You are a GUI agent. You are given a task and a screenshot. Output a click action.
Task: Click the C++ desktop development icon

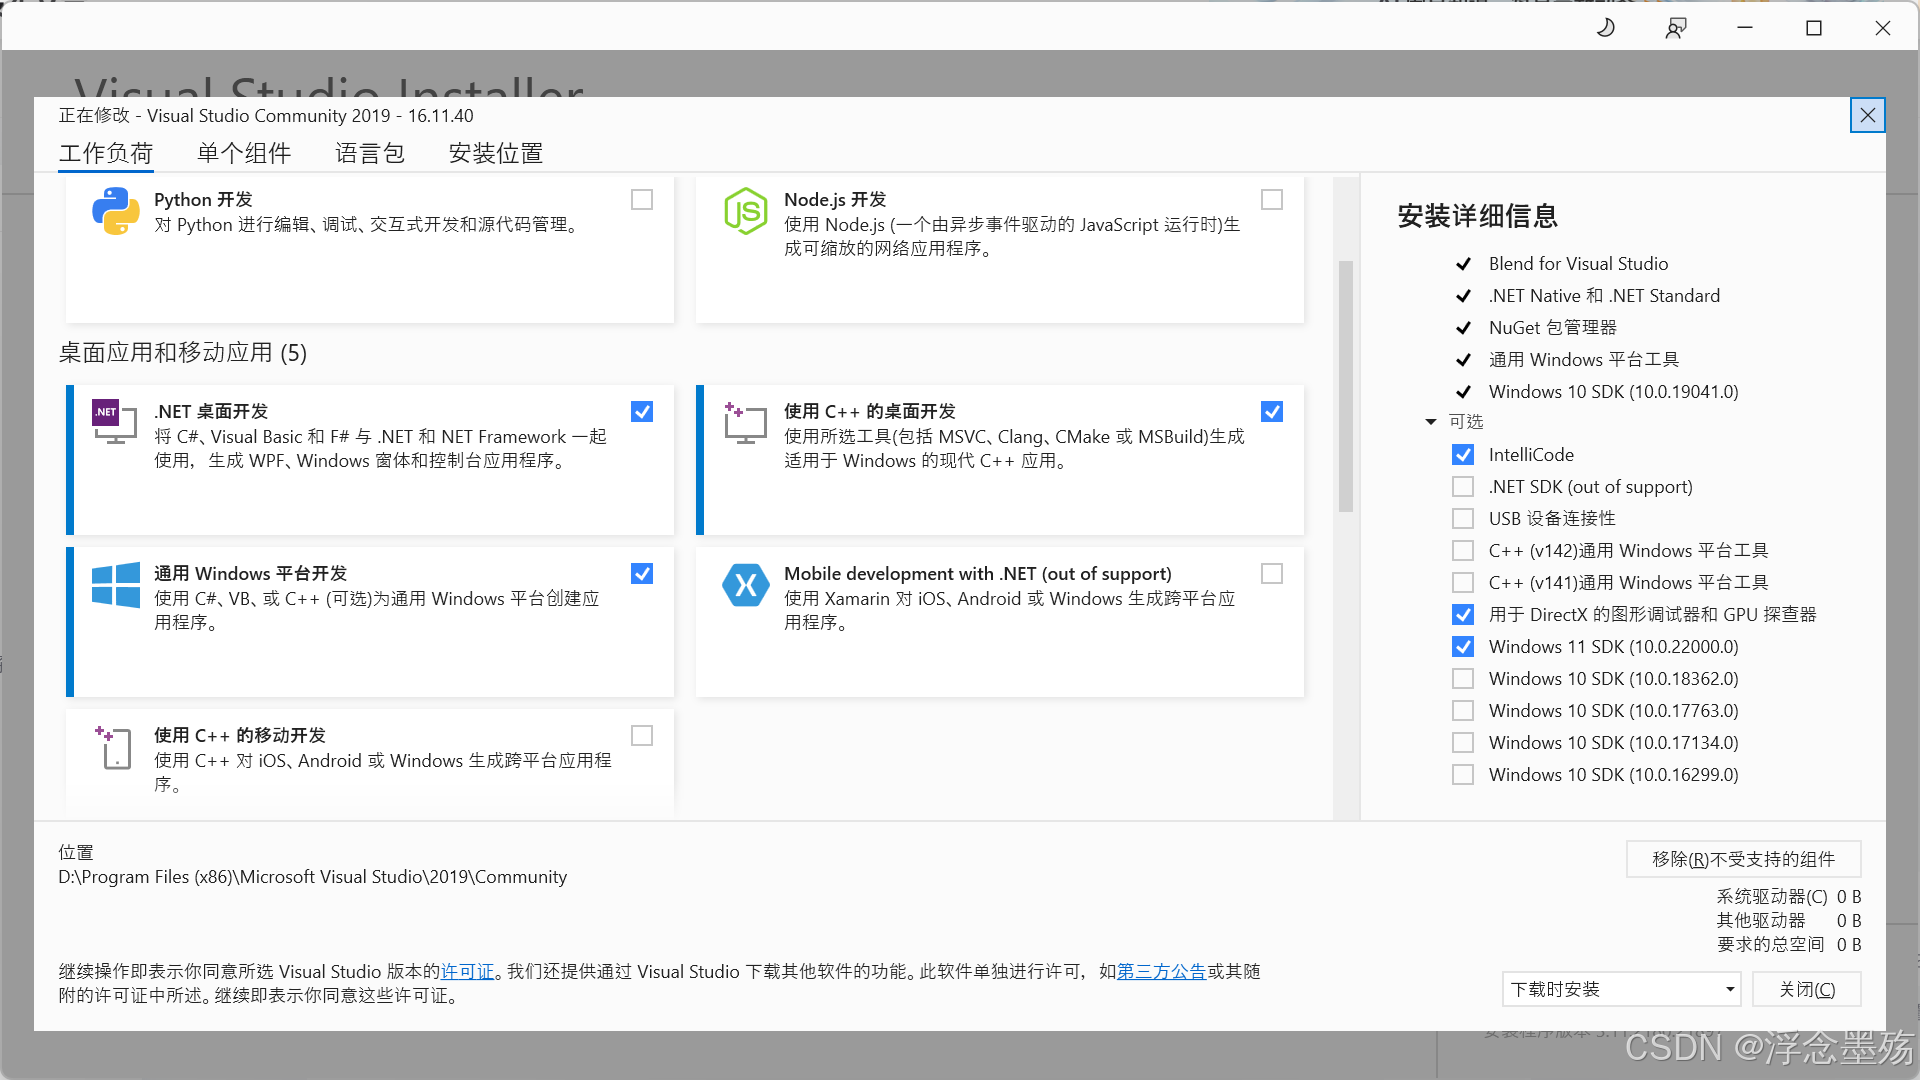[745, 423]
